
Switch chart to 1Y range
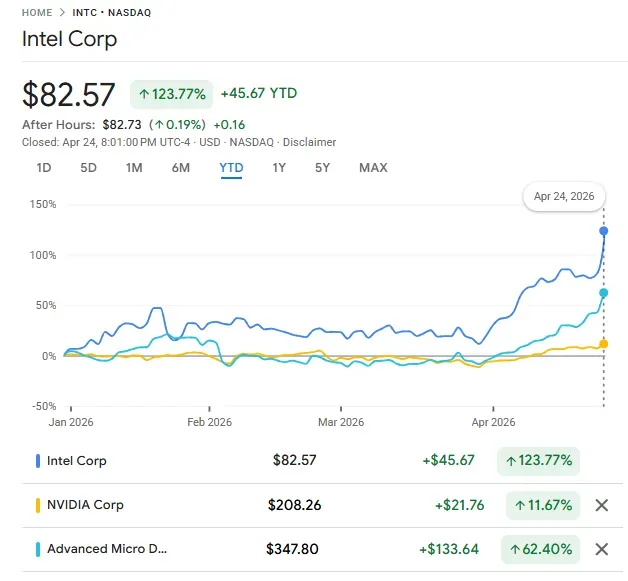(279, 168)
